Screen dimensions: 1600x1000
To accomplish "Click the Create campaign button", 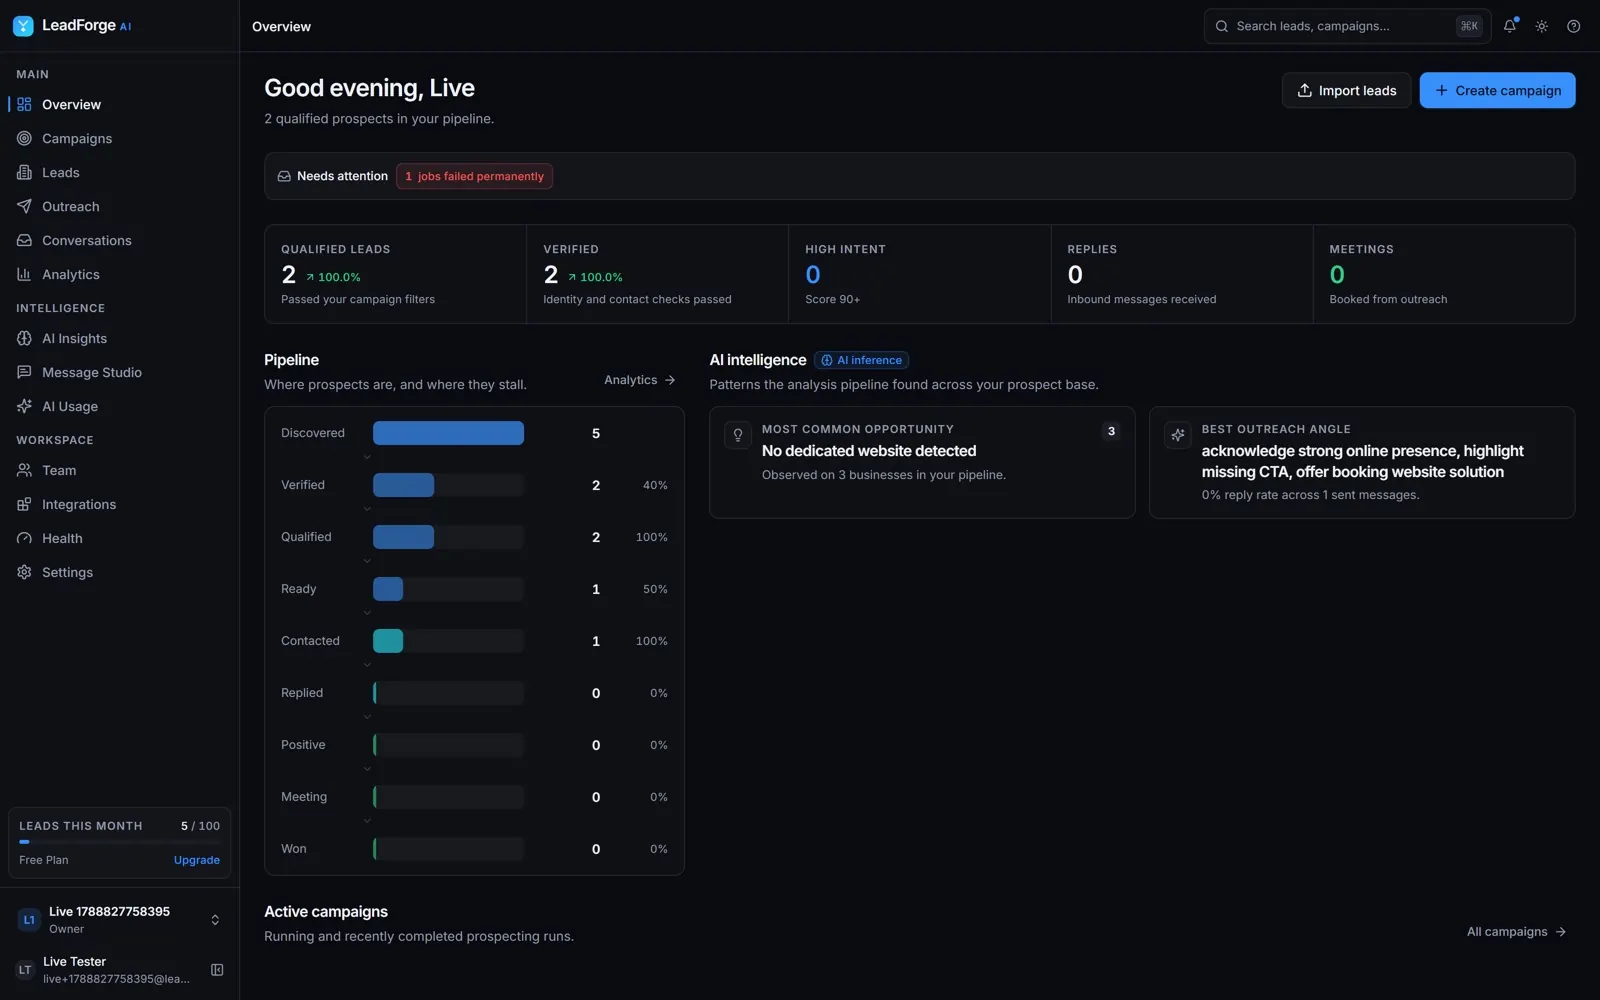I will click(1497, 90).
